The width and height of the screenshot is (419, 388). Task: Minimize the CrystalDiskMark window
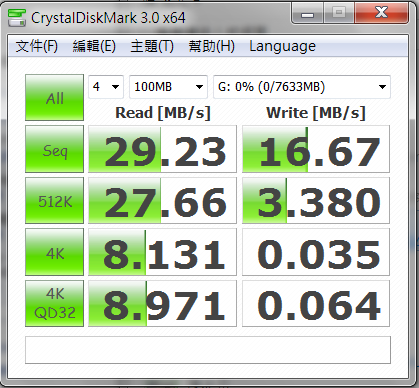click(x=307, y=14)
